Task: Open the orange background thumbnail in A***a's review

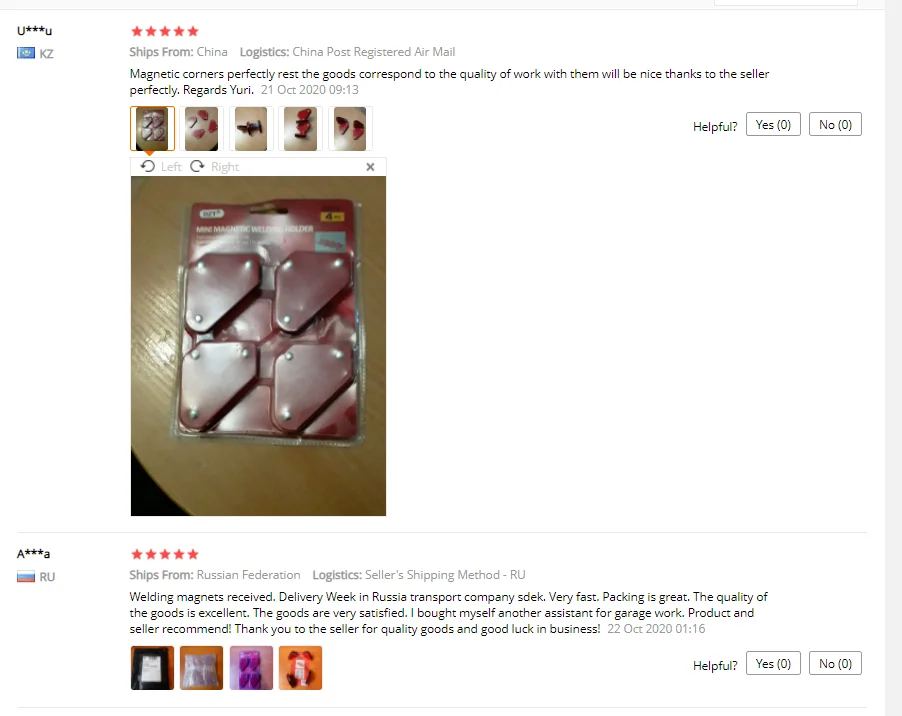Action: coord(300,668)
